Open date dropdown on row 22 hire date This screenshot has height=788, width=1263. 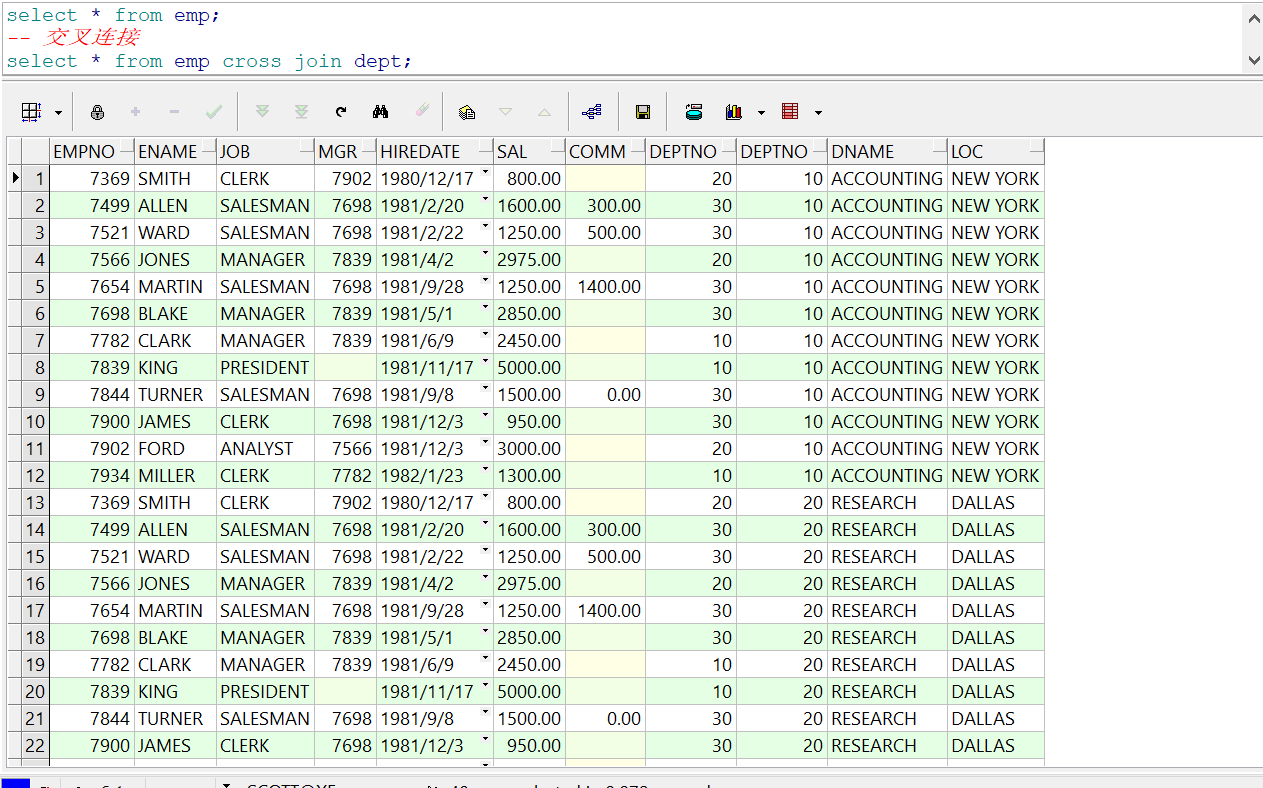pos(485,740)
